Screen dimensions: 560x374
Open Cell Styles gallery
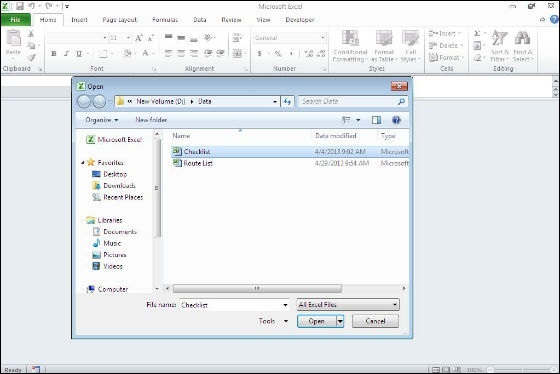(410, 46)
